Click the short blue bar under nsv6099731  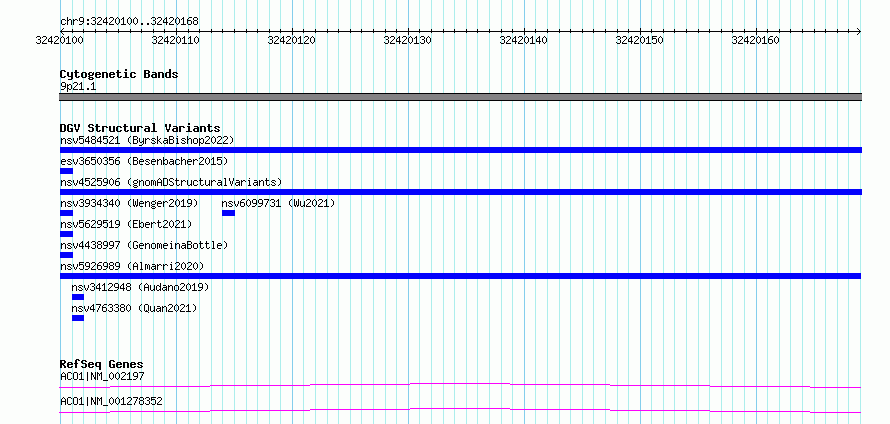pyautogui.click(x=228, y=213)
